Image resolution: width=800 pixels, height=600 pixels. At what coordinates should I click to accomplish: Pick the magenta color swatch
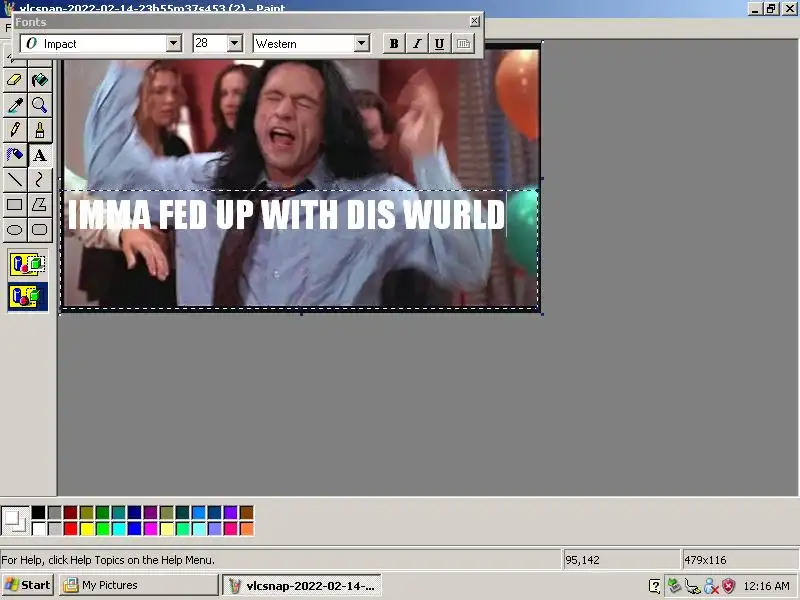click(x=151, y=529)
